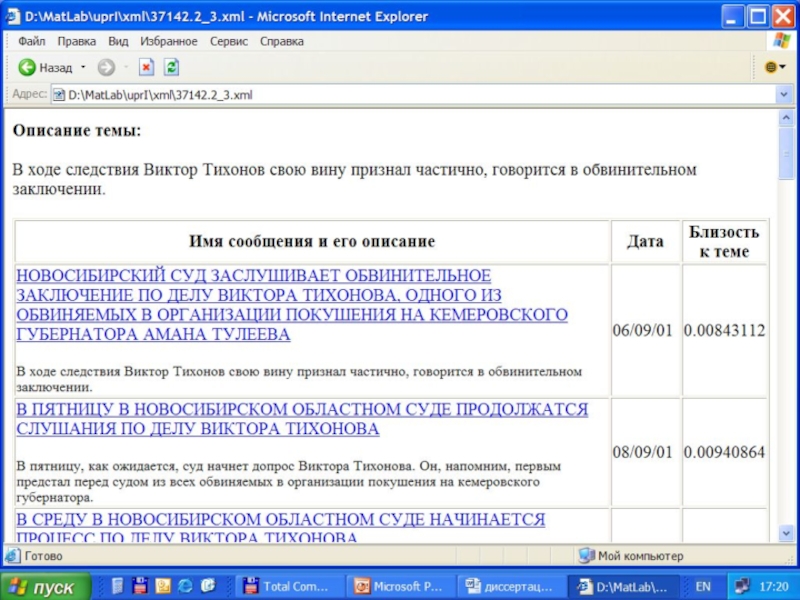This screenshot has height=600, width=800.
Task: Click the пуск Start button
Action: click(46, 586)
